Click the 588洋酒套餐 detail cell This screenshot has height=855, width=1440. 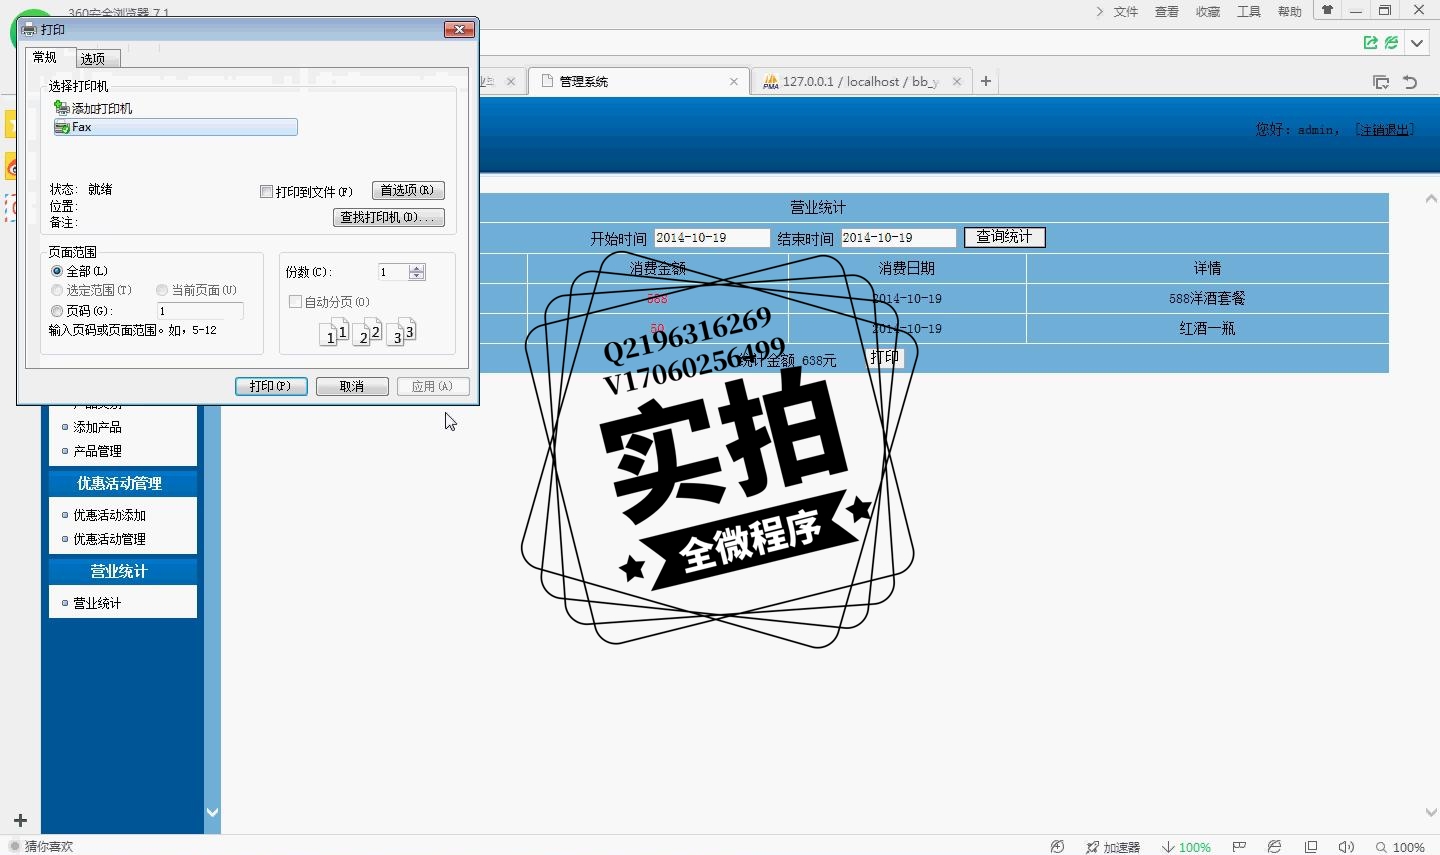[1207, 298]
